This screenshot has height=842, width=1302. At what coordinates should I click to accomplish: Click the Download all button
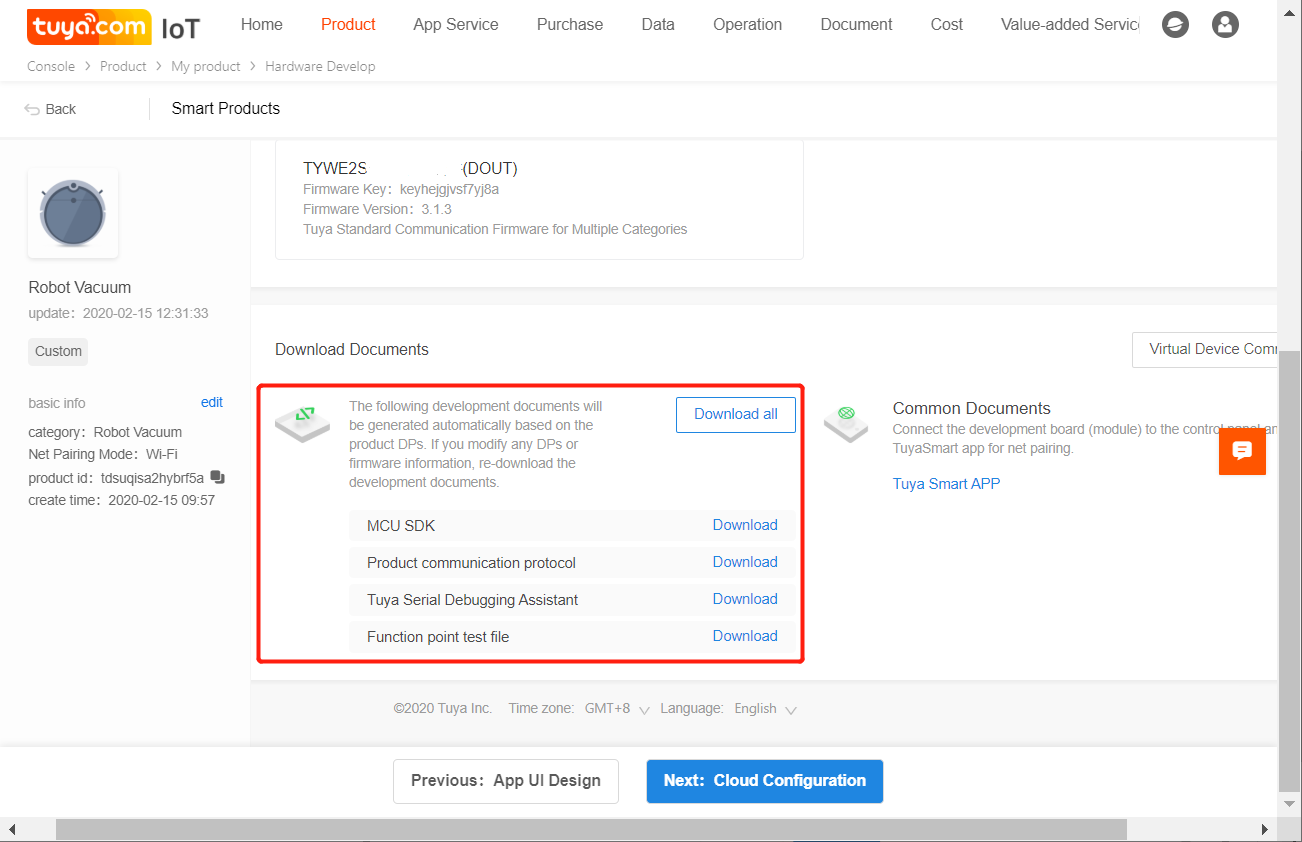(735, 414)
